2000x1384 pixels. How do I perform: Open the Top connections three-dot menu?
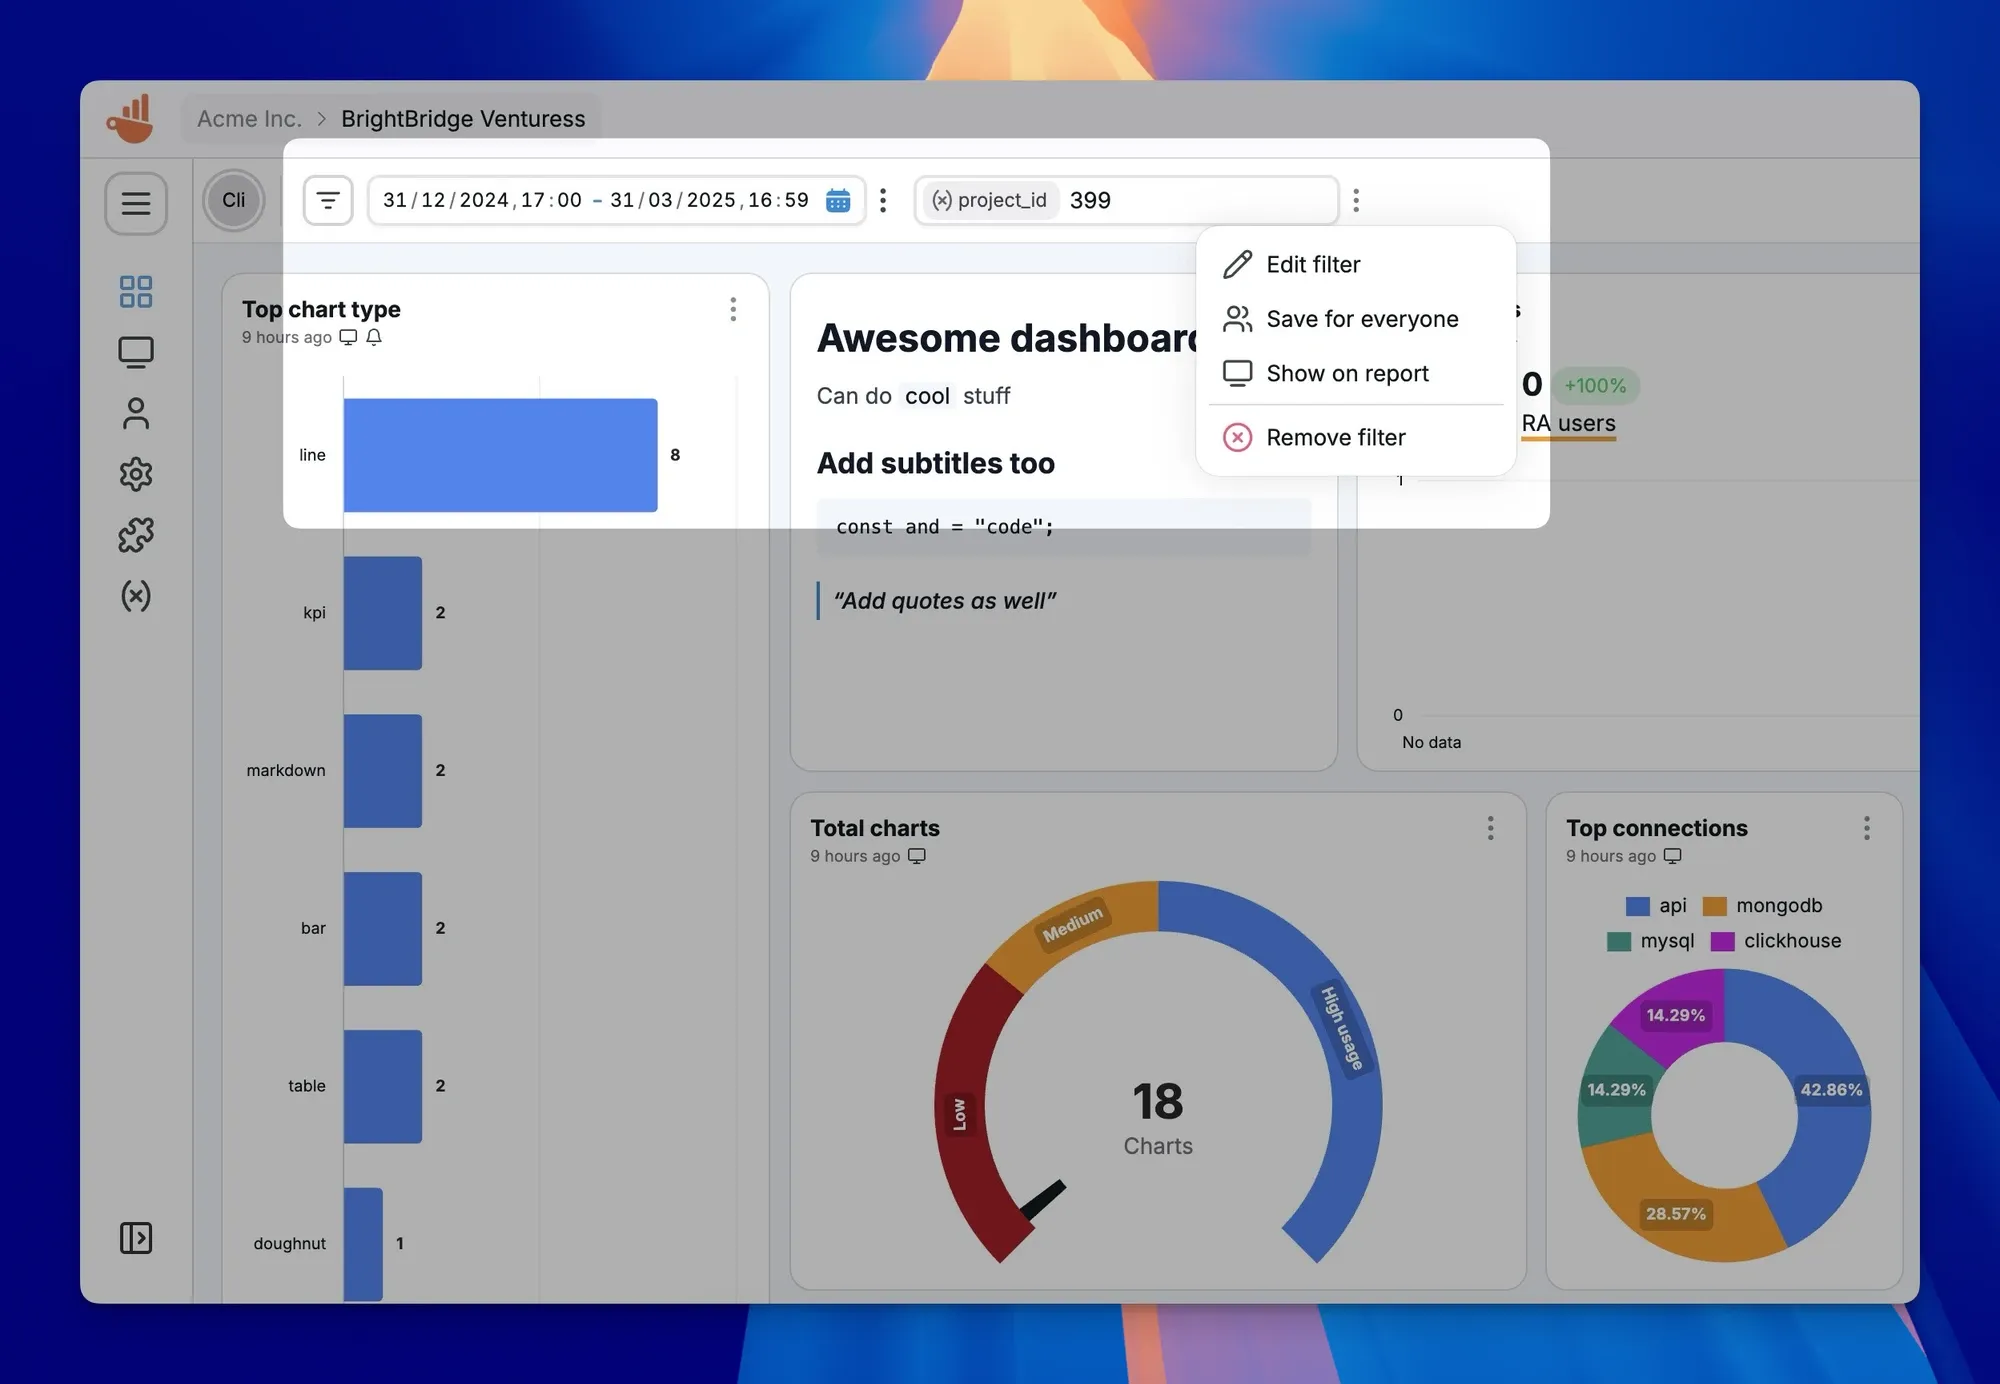(1866, 828)
